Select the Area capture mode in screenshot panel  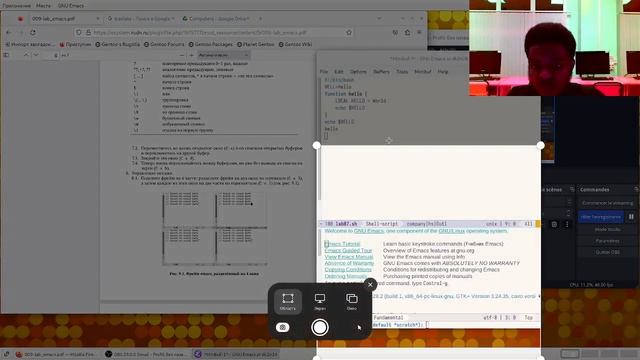tap(288, 302)
